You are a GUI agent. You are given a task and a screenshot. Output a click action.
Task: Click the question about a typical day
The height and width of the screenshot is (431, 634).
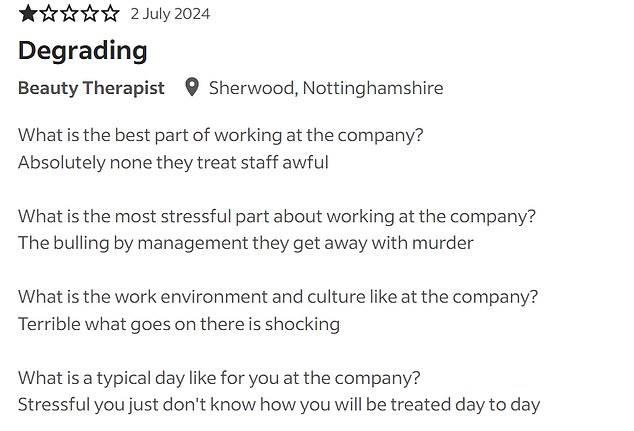point(219,379)
